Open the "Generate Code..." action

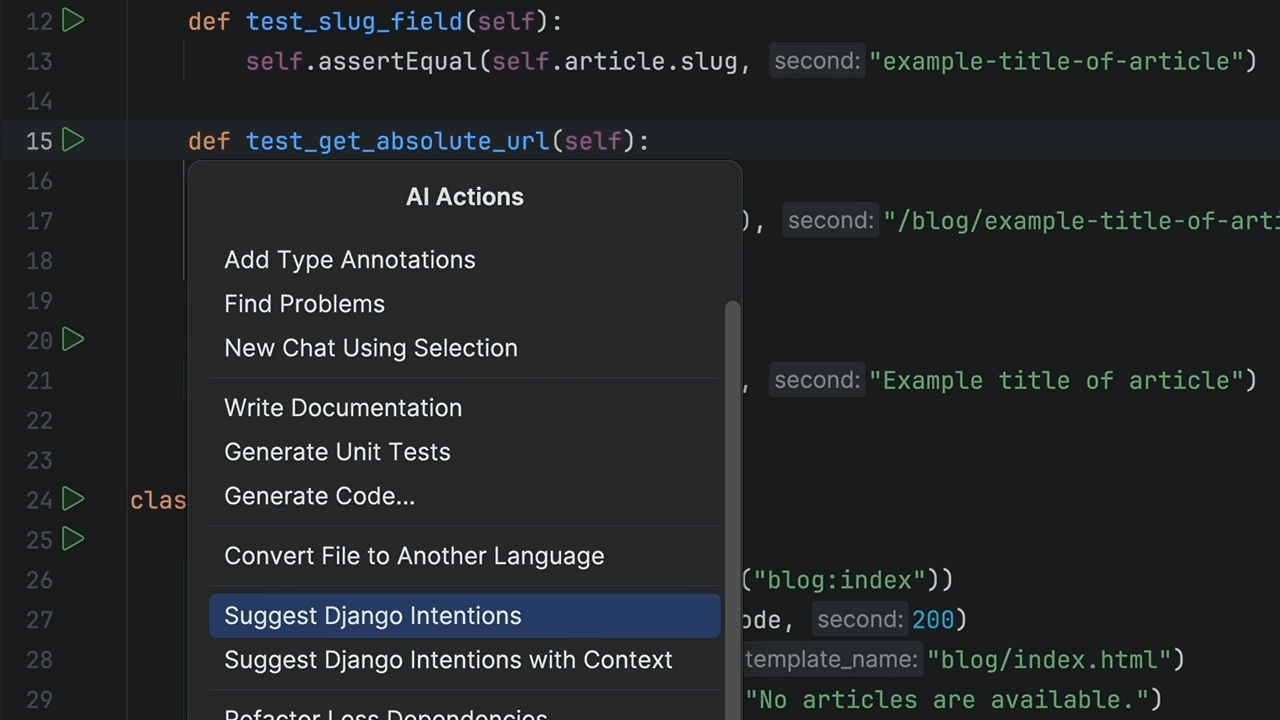click(319, 496)
